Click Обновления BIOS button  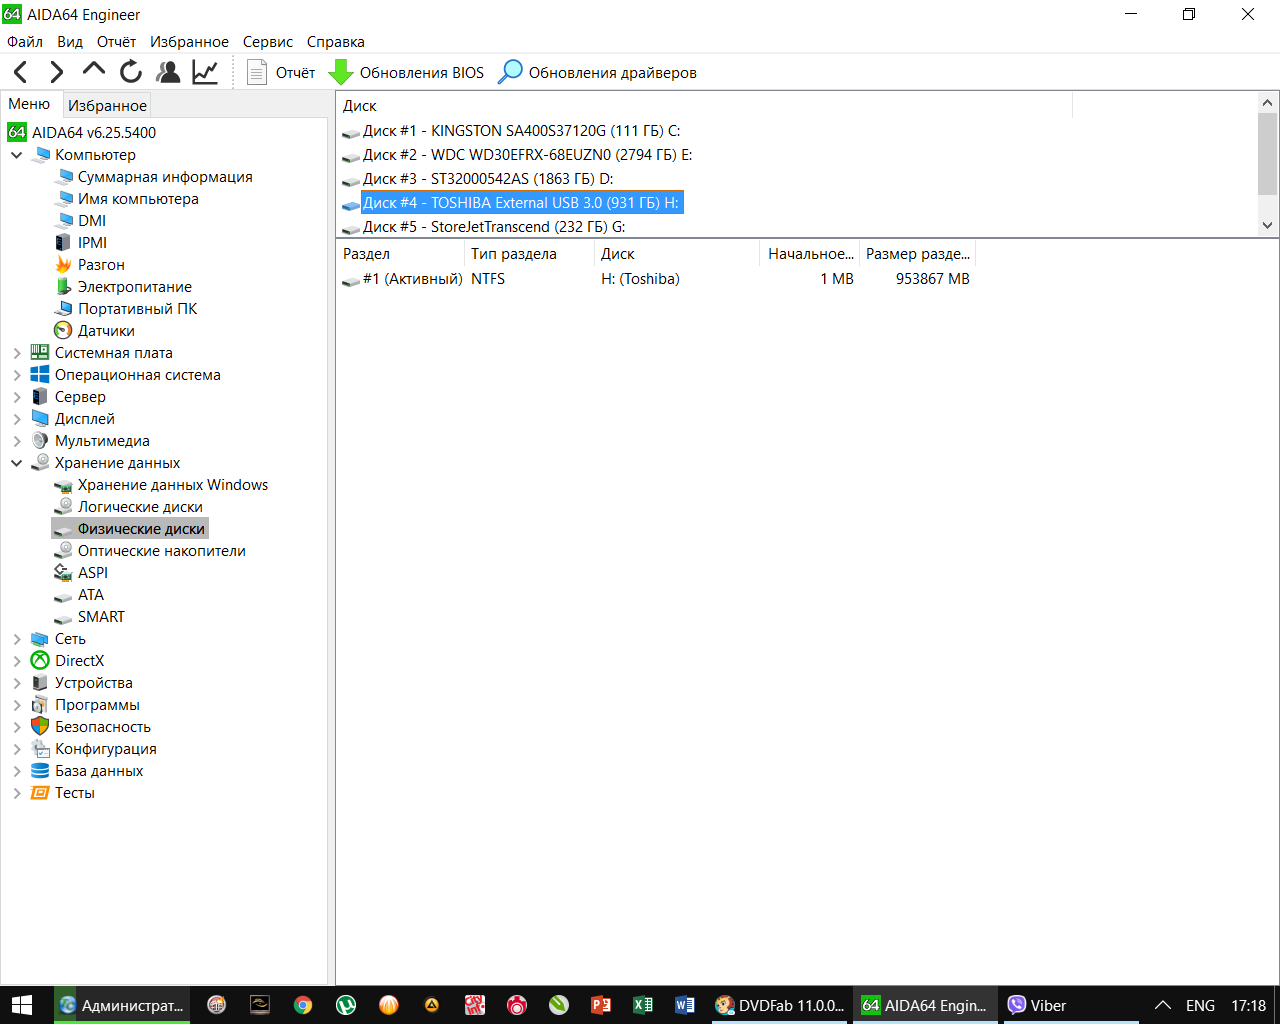[x=406, y=72]
